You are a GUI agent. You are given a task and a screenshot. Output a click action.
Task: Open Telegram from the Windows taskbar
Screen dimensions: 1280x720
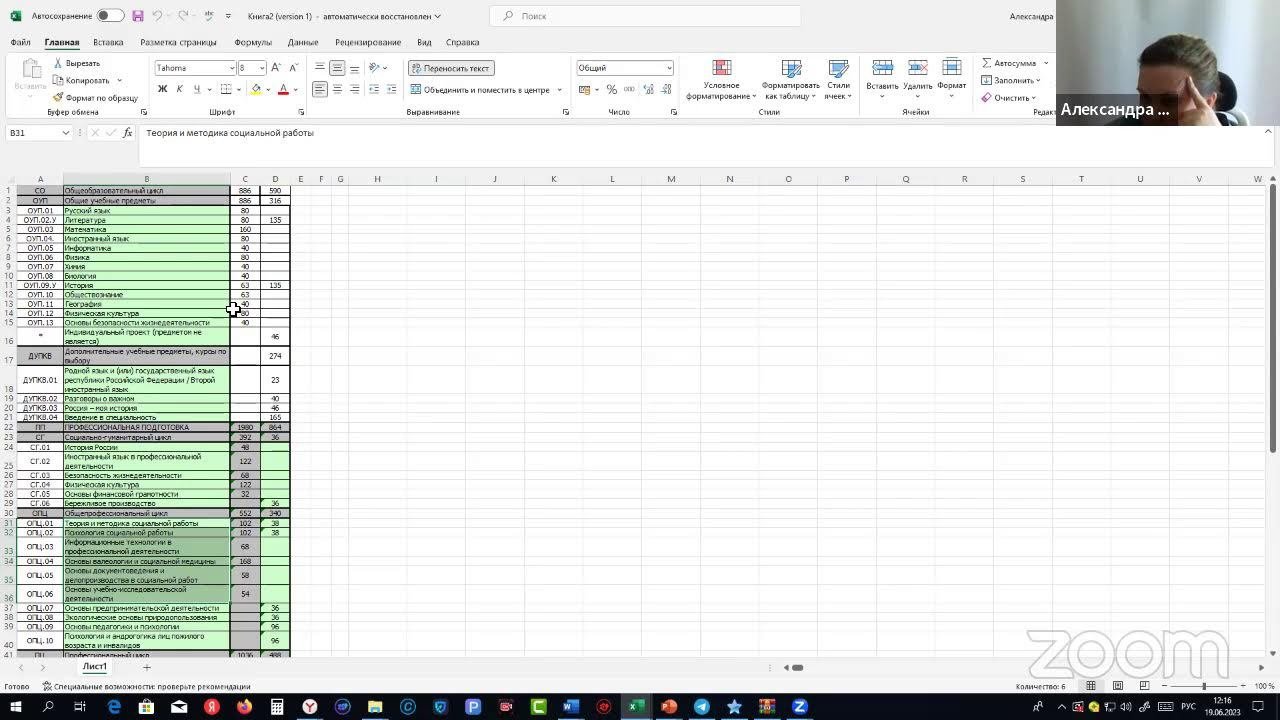point(702,706)
